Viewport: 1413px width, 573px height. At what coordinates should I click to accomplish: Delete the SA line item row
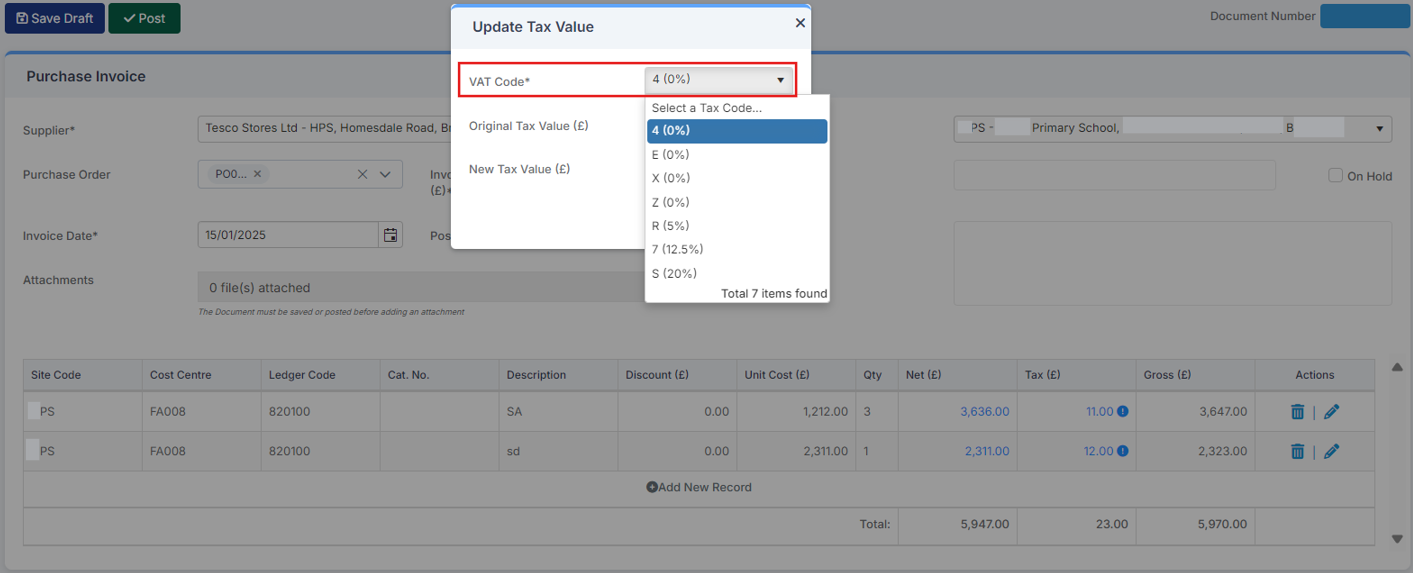click(x=1297, y=411)
